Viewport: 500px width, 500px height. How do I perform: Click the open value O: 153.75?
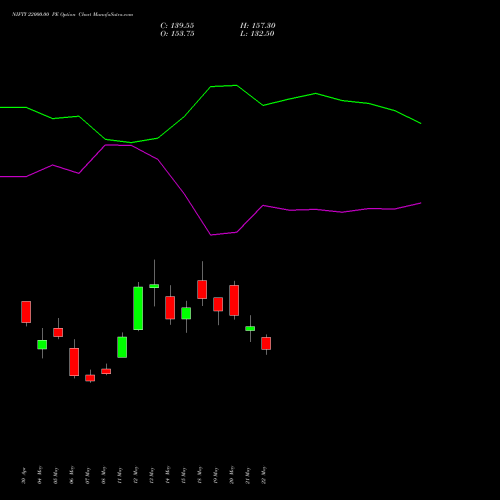tap(177, 34)
